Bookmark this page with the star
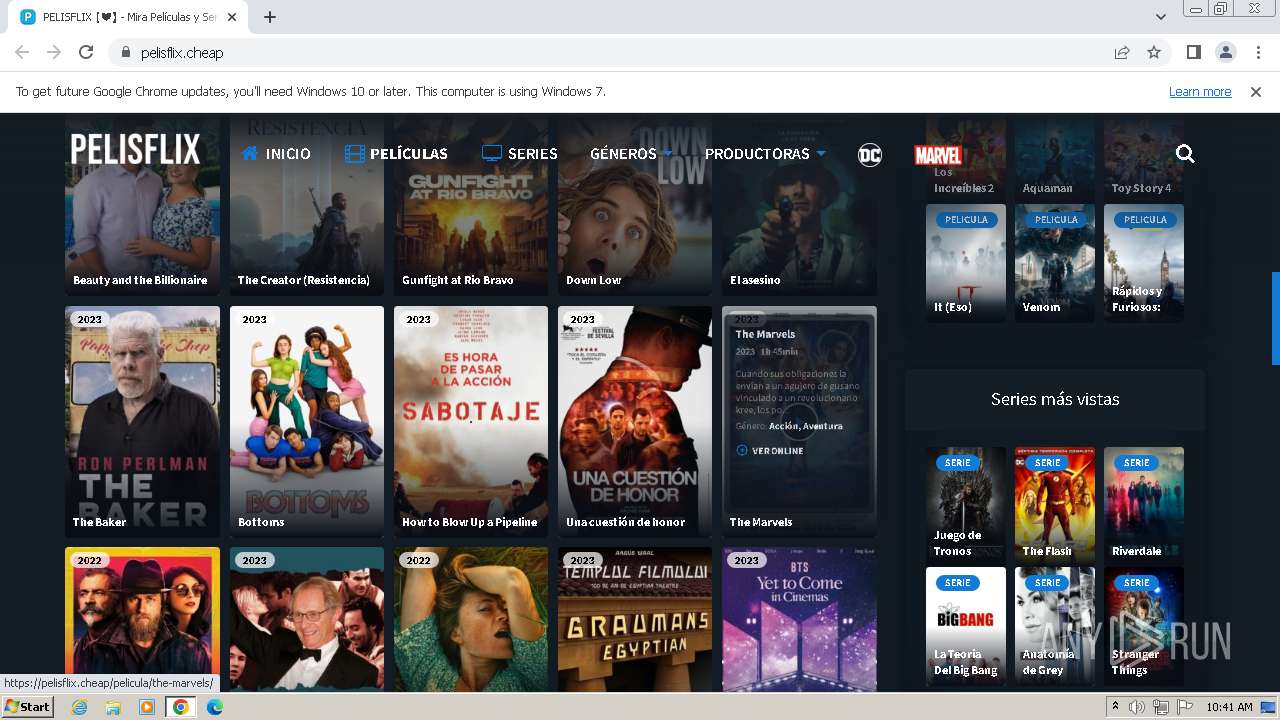 pyautogui.click(x=1154, y=52)
